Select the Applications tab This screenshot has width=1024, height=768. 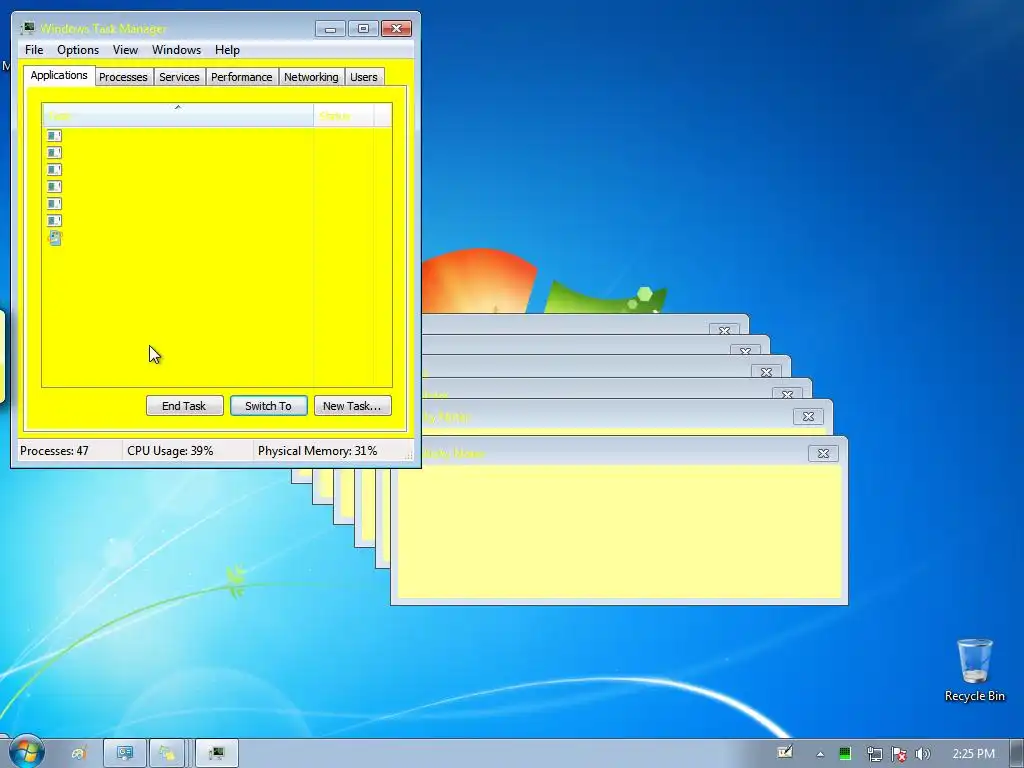(59, 75)
